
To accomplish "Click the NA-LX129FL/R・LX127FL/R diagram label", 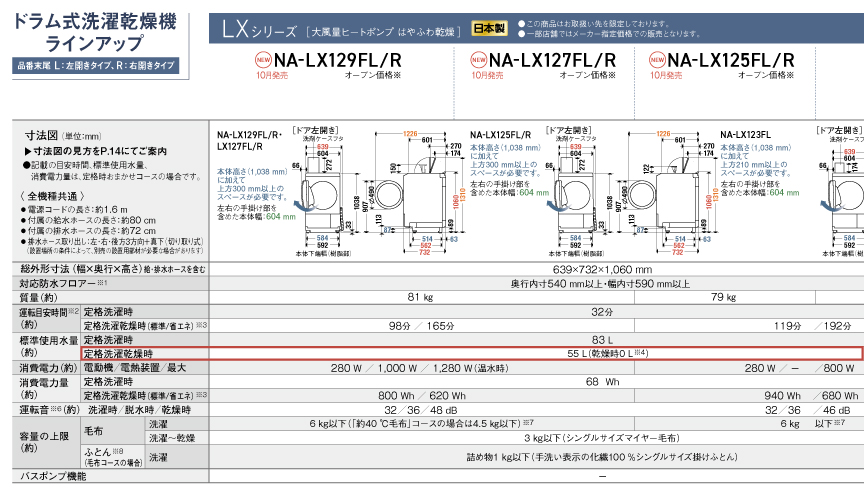I will click(x=250, y=141).
